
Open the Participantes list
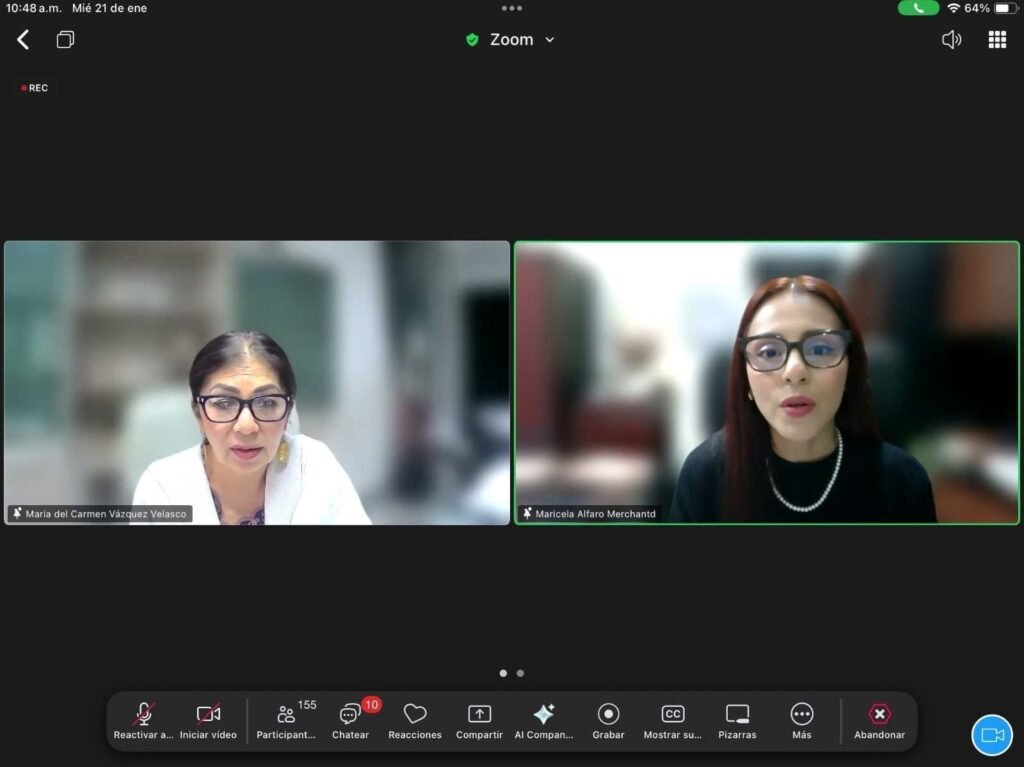point(286,720)
